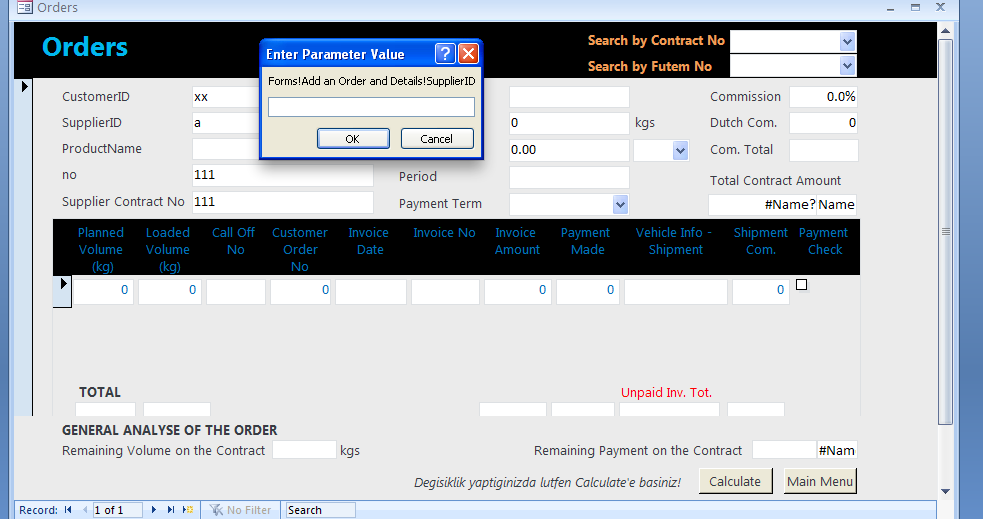
Task: Go to previous record in navigator
Action: point(84,510)
